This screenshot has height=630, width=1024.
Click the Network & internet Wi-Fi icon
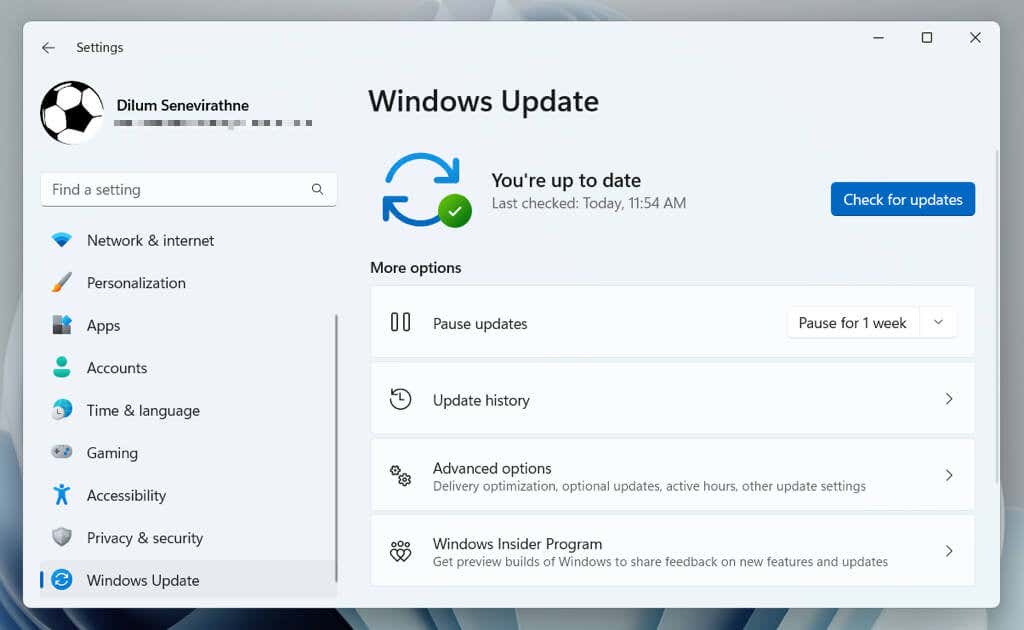click(x=61, y=240)
